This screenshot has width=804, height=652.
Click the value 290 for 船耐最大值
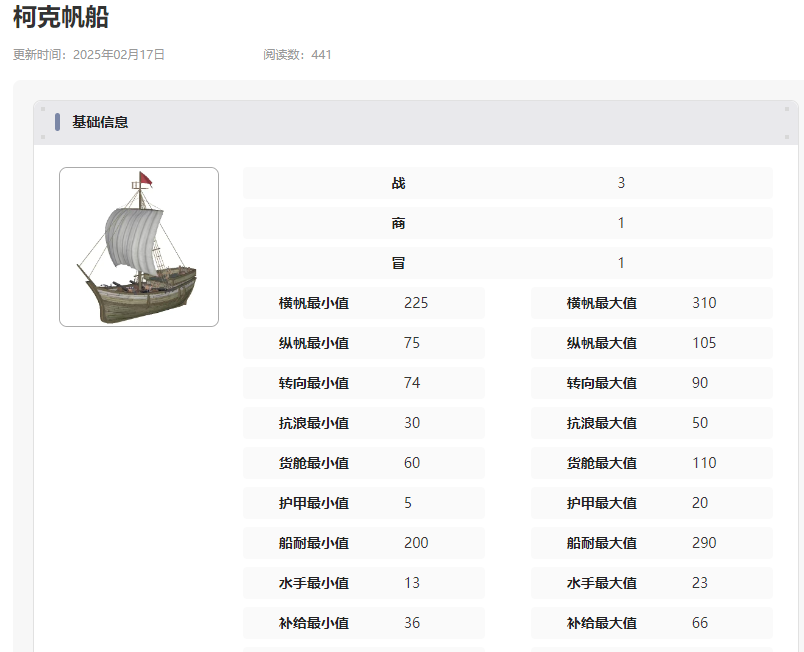coord(704,543)
